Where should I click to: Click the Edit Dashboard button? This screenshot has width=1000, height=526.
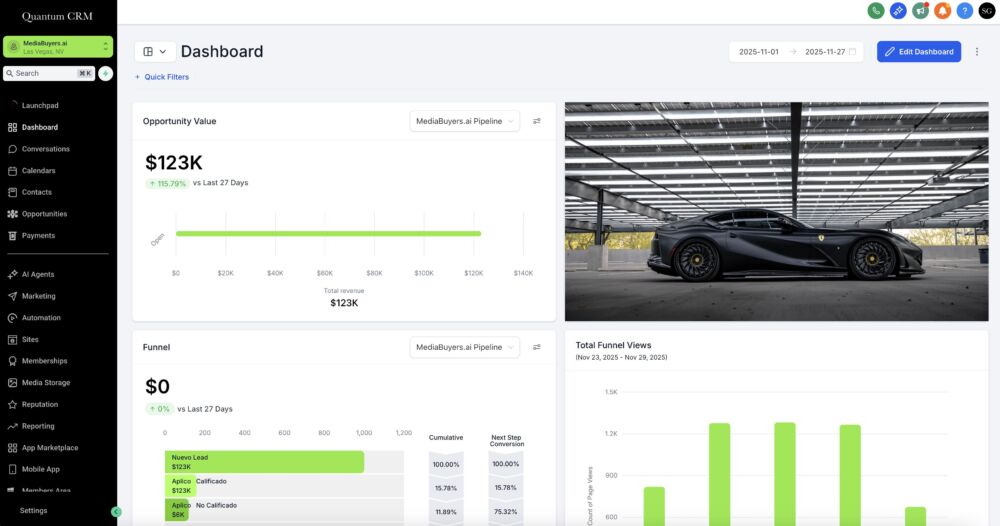(918, 52)
